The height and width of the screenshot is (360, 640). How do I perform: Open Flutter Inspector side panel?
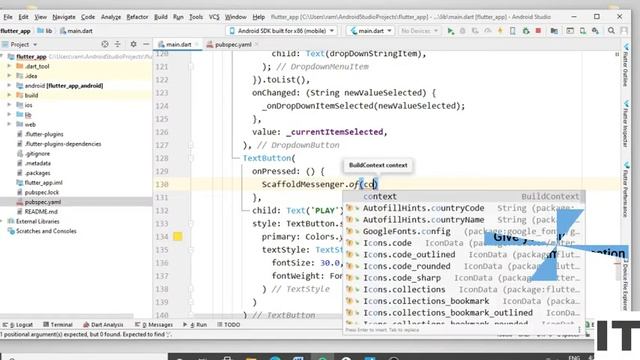[625, 124]
